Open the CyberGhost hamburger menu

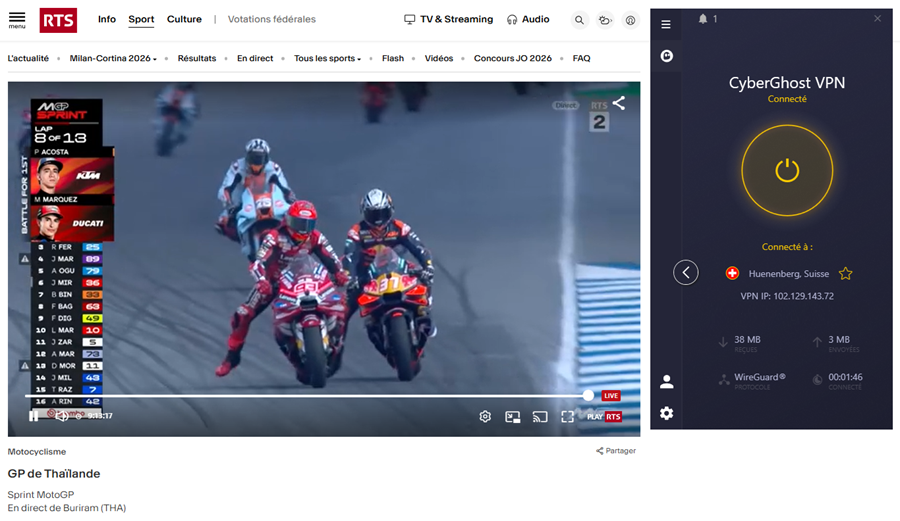pyautogui.click(x=666, y=24)
